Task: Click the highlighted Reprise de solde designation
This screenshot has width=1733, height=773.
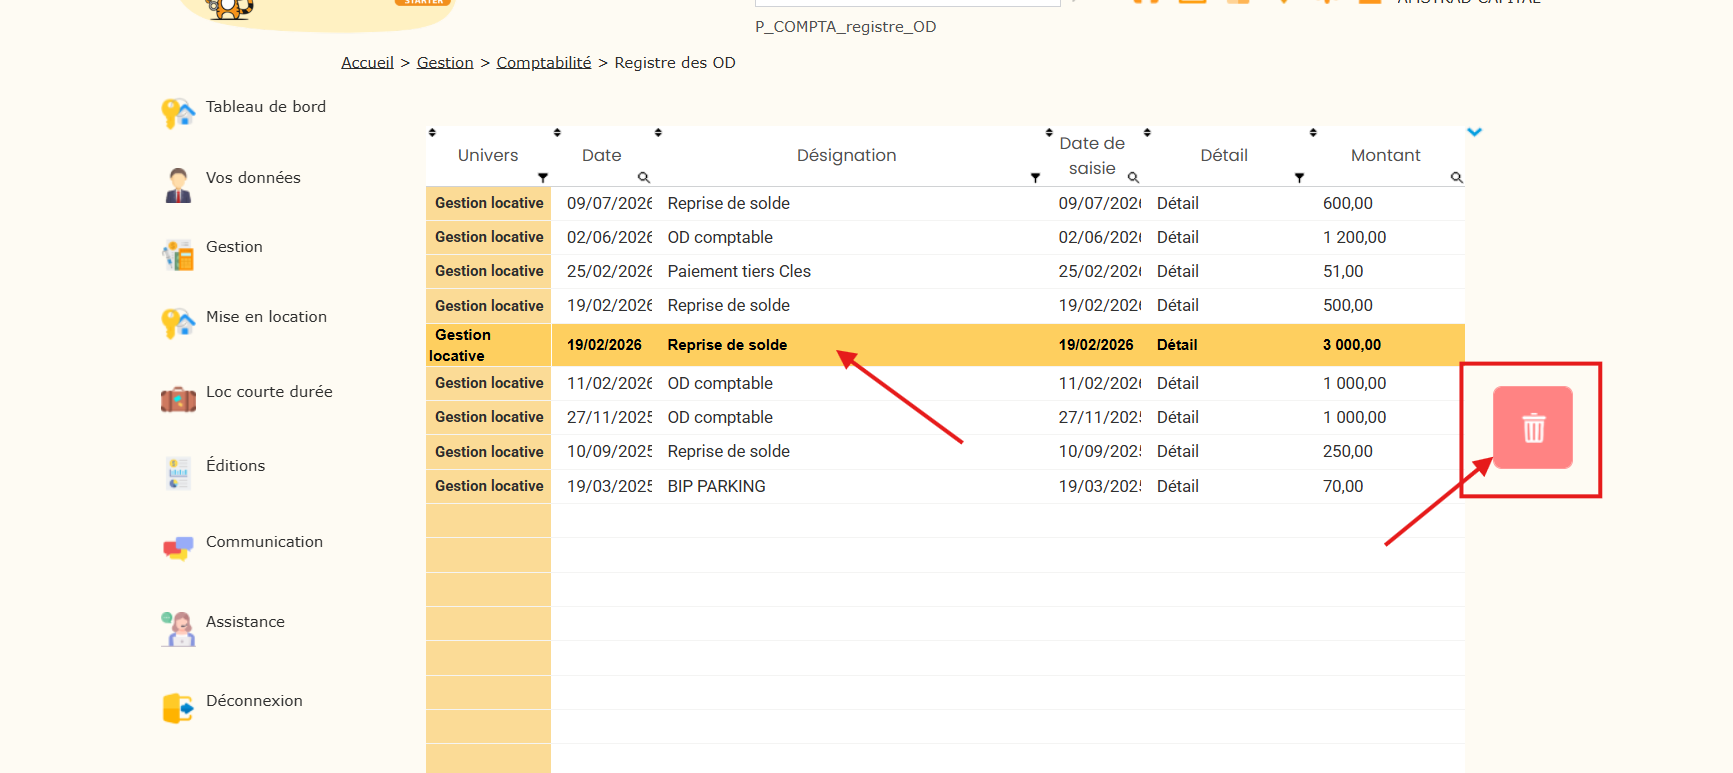Action: (727, 345)
